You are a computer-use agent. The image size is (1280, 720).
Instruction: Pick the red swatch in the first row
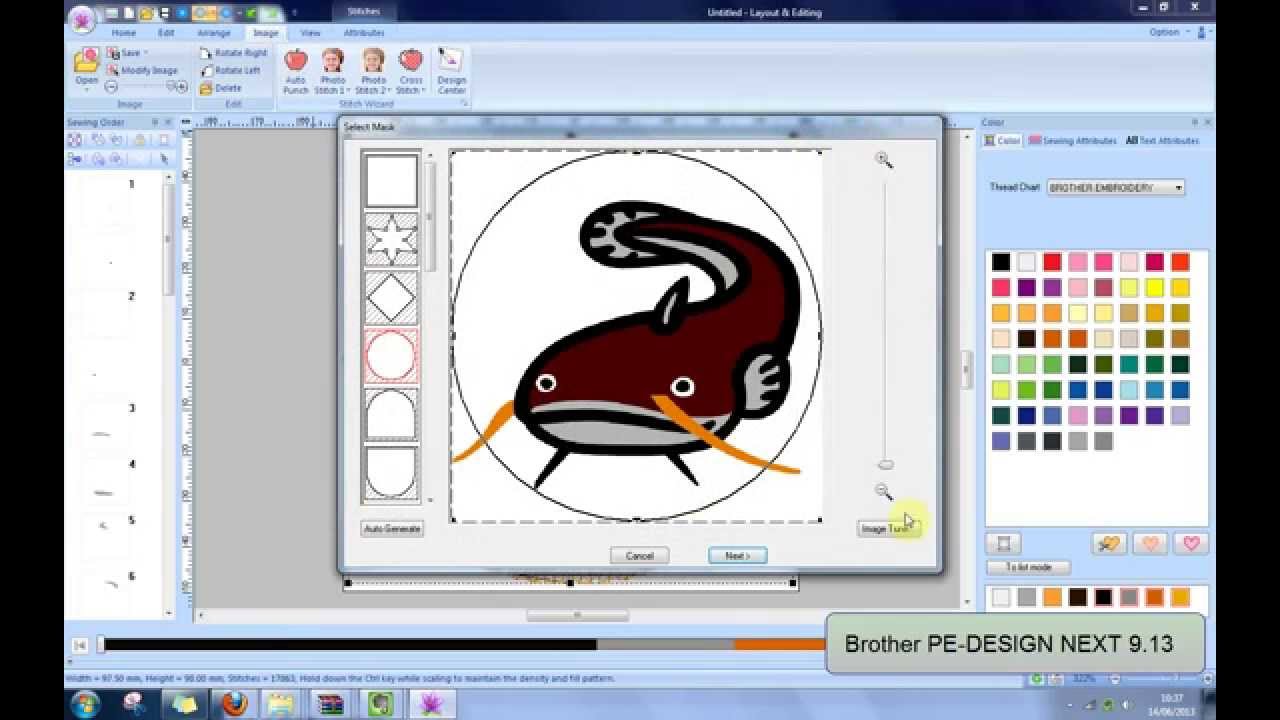tap(1052, 262)
